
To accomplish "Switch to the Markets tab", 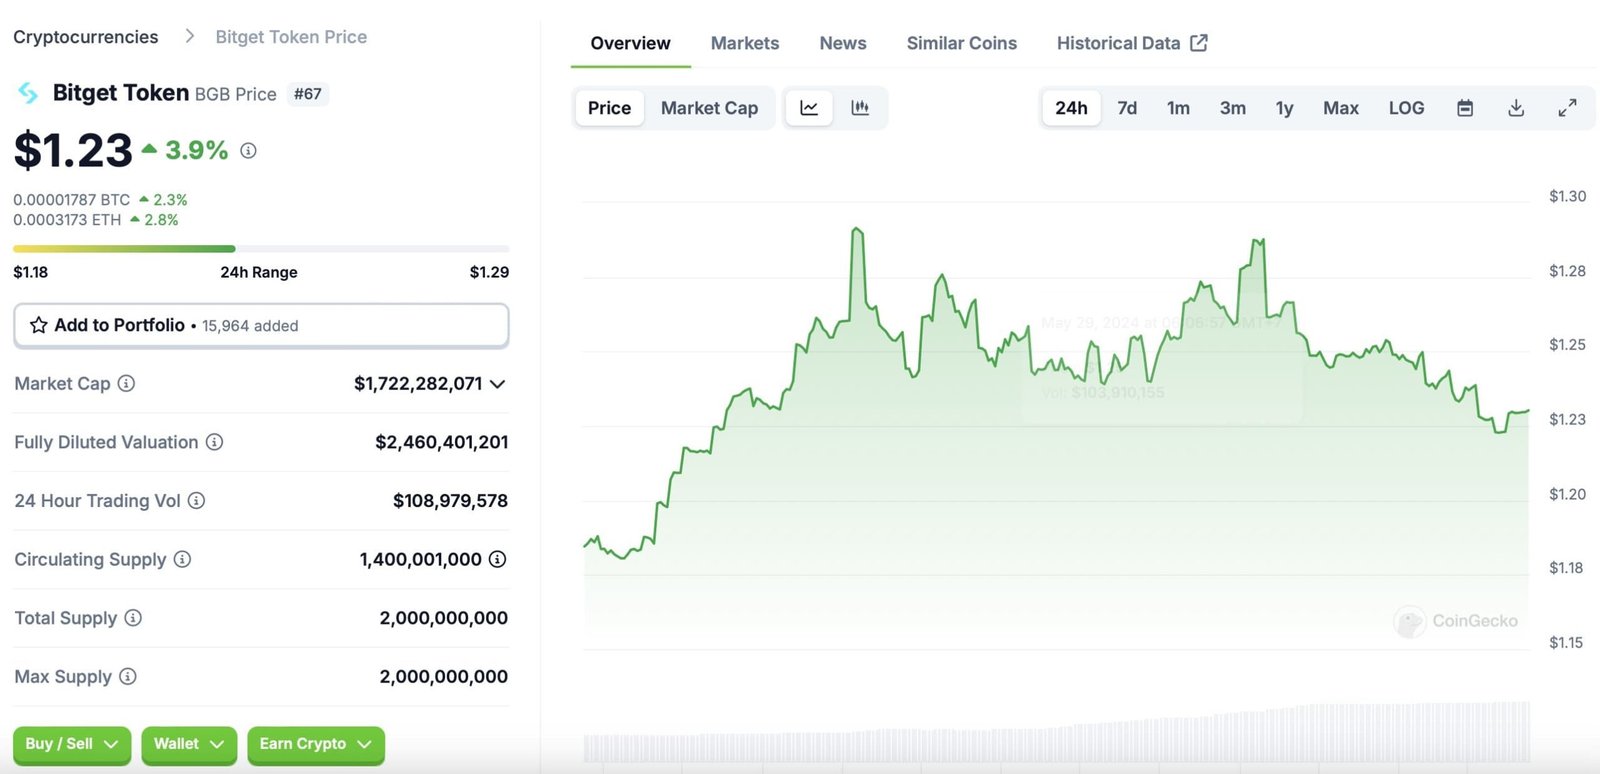I will 745,43.
